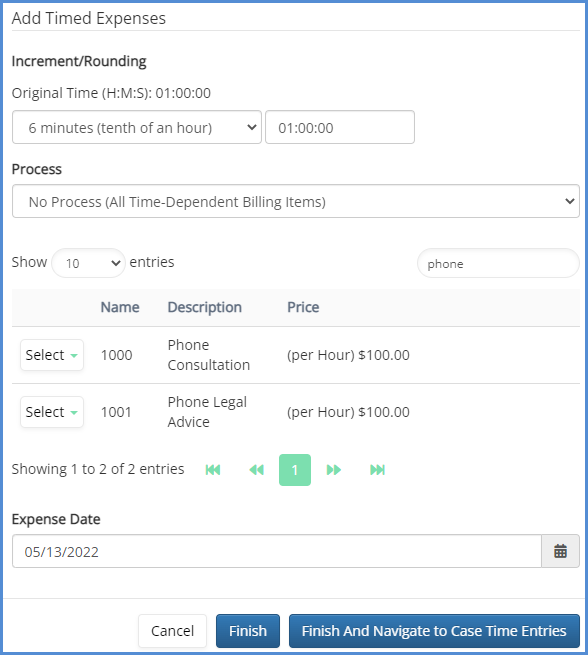Viewport: 588px width, 655px height.
Task: Click the rounded time 01:00:00 field
Action: (340, 127)
